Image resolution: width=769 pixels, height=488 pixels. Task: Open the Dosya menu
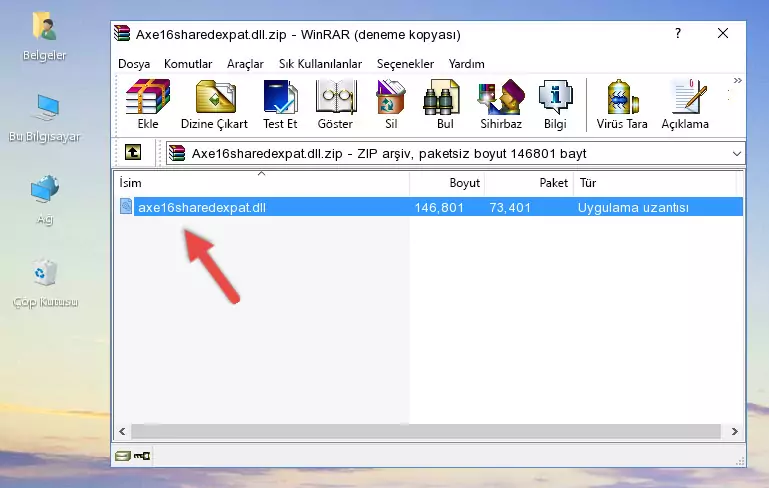click(x=134, y=64)
